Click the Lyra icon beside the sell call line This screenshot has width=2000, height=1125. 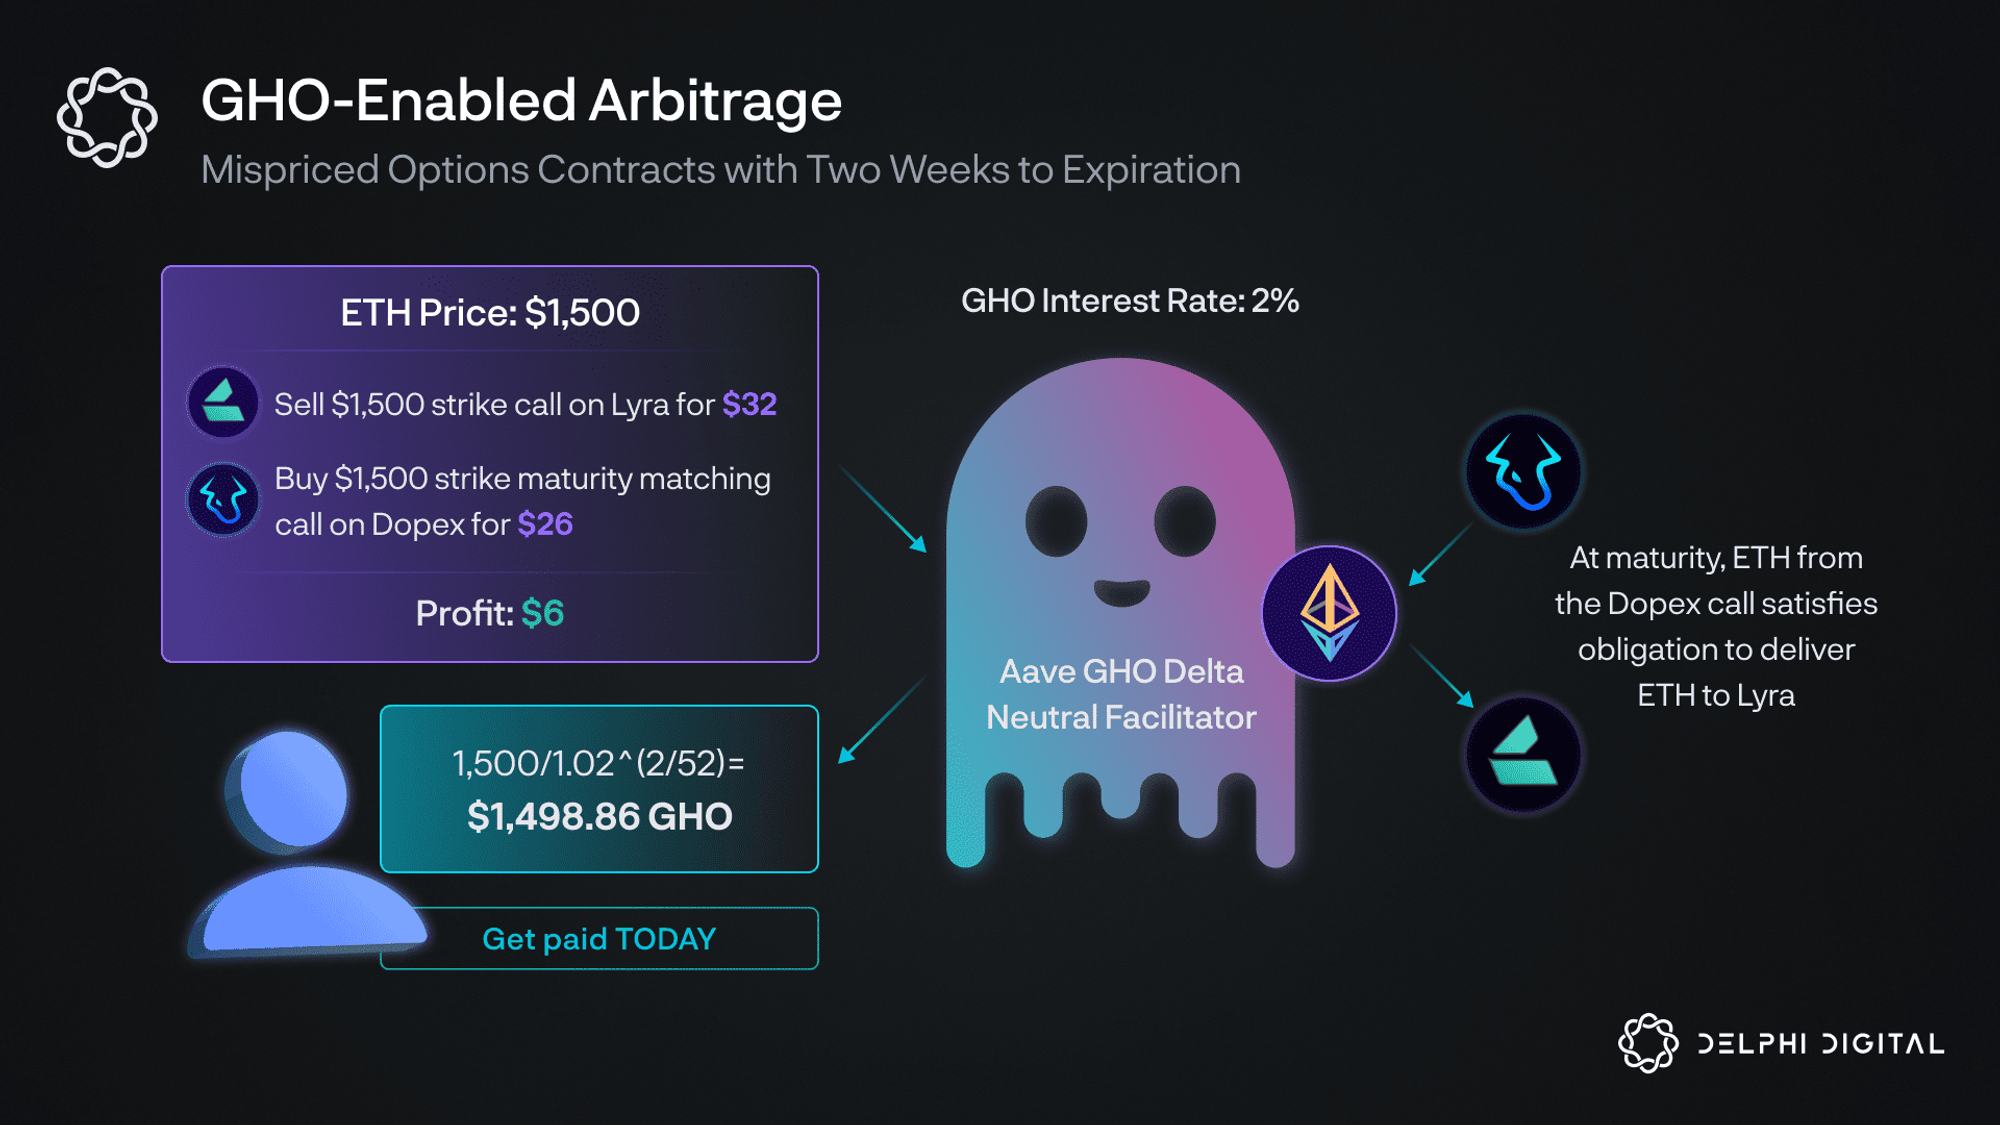point(223,402)
